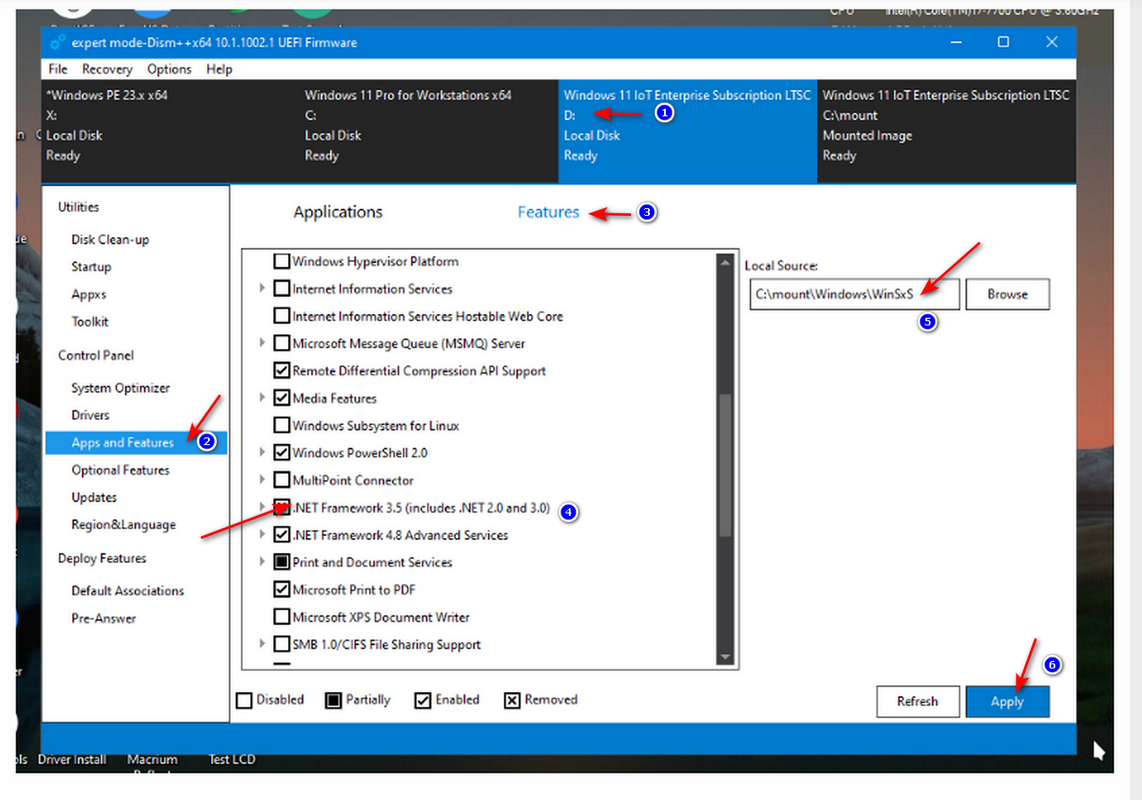The image size is (1142, 800).
Task: Expand .NET Framework 3.5 node
Action: point(261,507)
